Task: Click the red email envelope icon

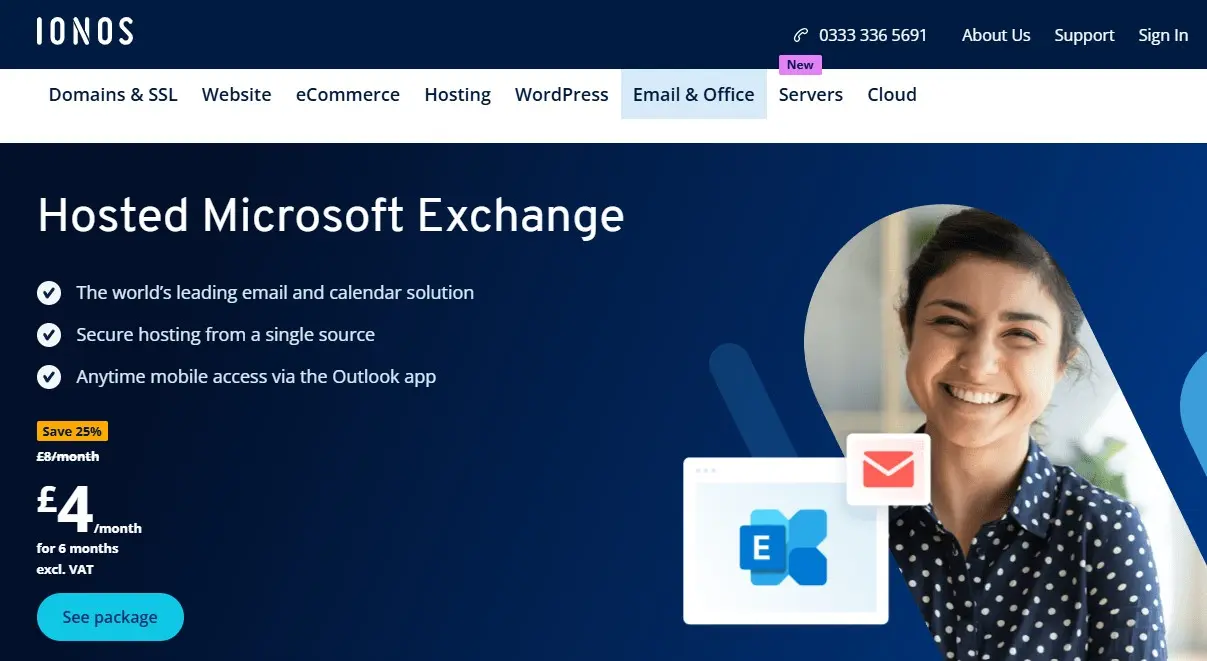Action: 888,470
